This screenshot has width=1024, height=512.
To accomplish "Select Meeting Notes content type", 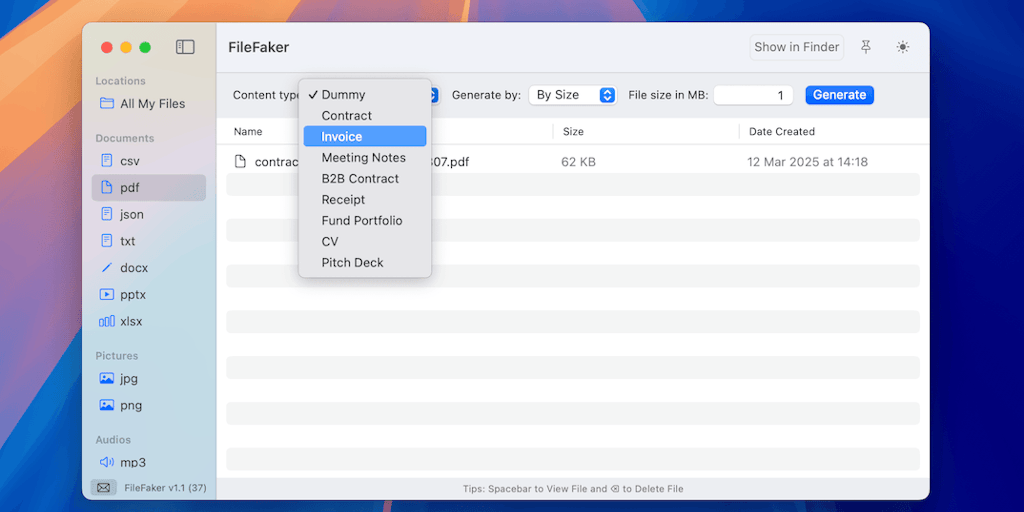I will pyautogui.click(x=365, y=158).
